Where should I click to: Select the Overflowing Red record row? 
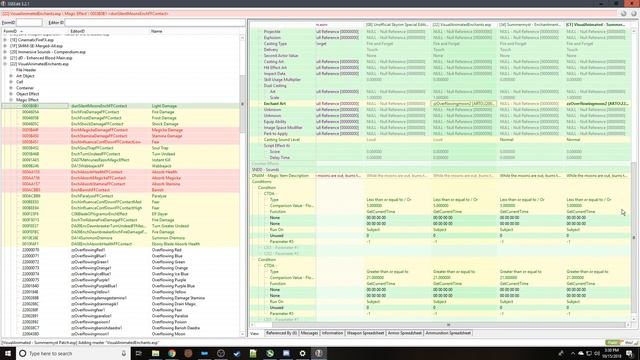[121, 250]
